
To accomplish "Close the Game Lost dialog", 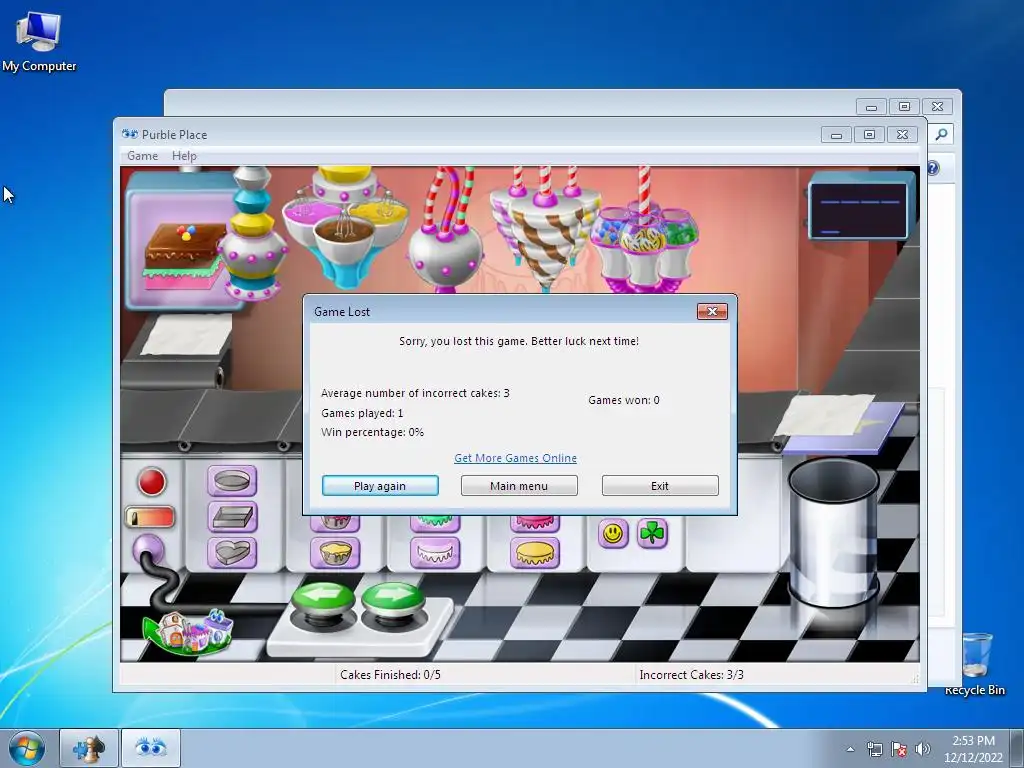I will click(x=712, y=312).
